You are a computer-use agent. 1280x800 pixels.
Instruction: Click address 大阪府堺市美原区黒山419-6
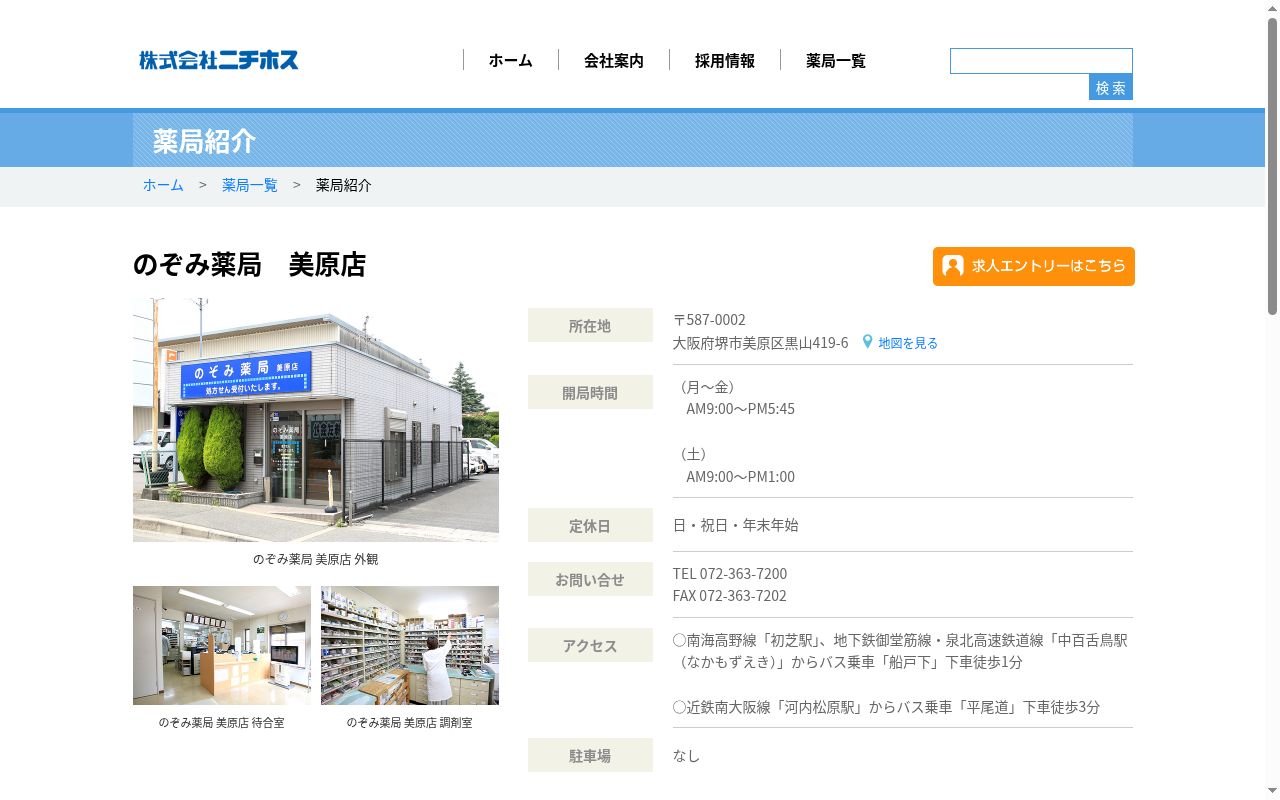(x=760, y=343)
